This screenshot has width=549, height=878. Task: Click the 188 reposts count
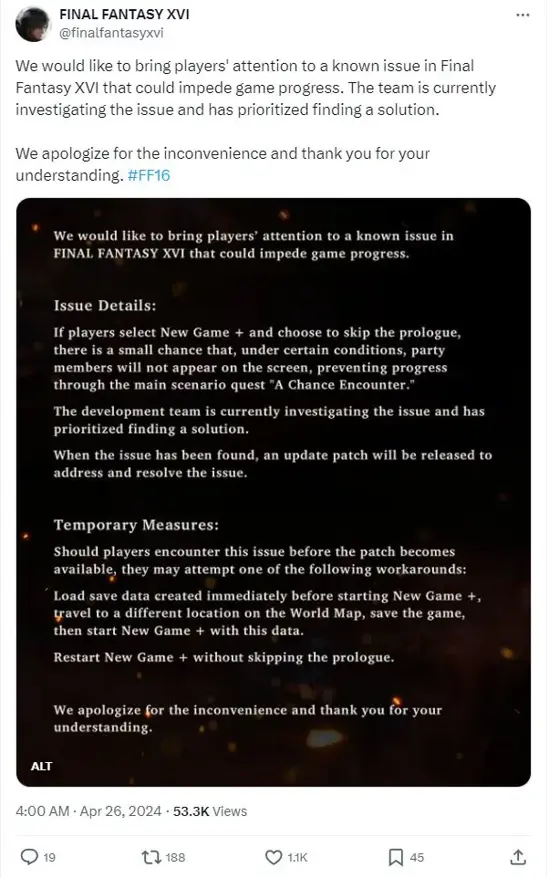coord(175,857)
